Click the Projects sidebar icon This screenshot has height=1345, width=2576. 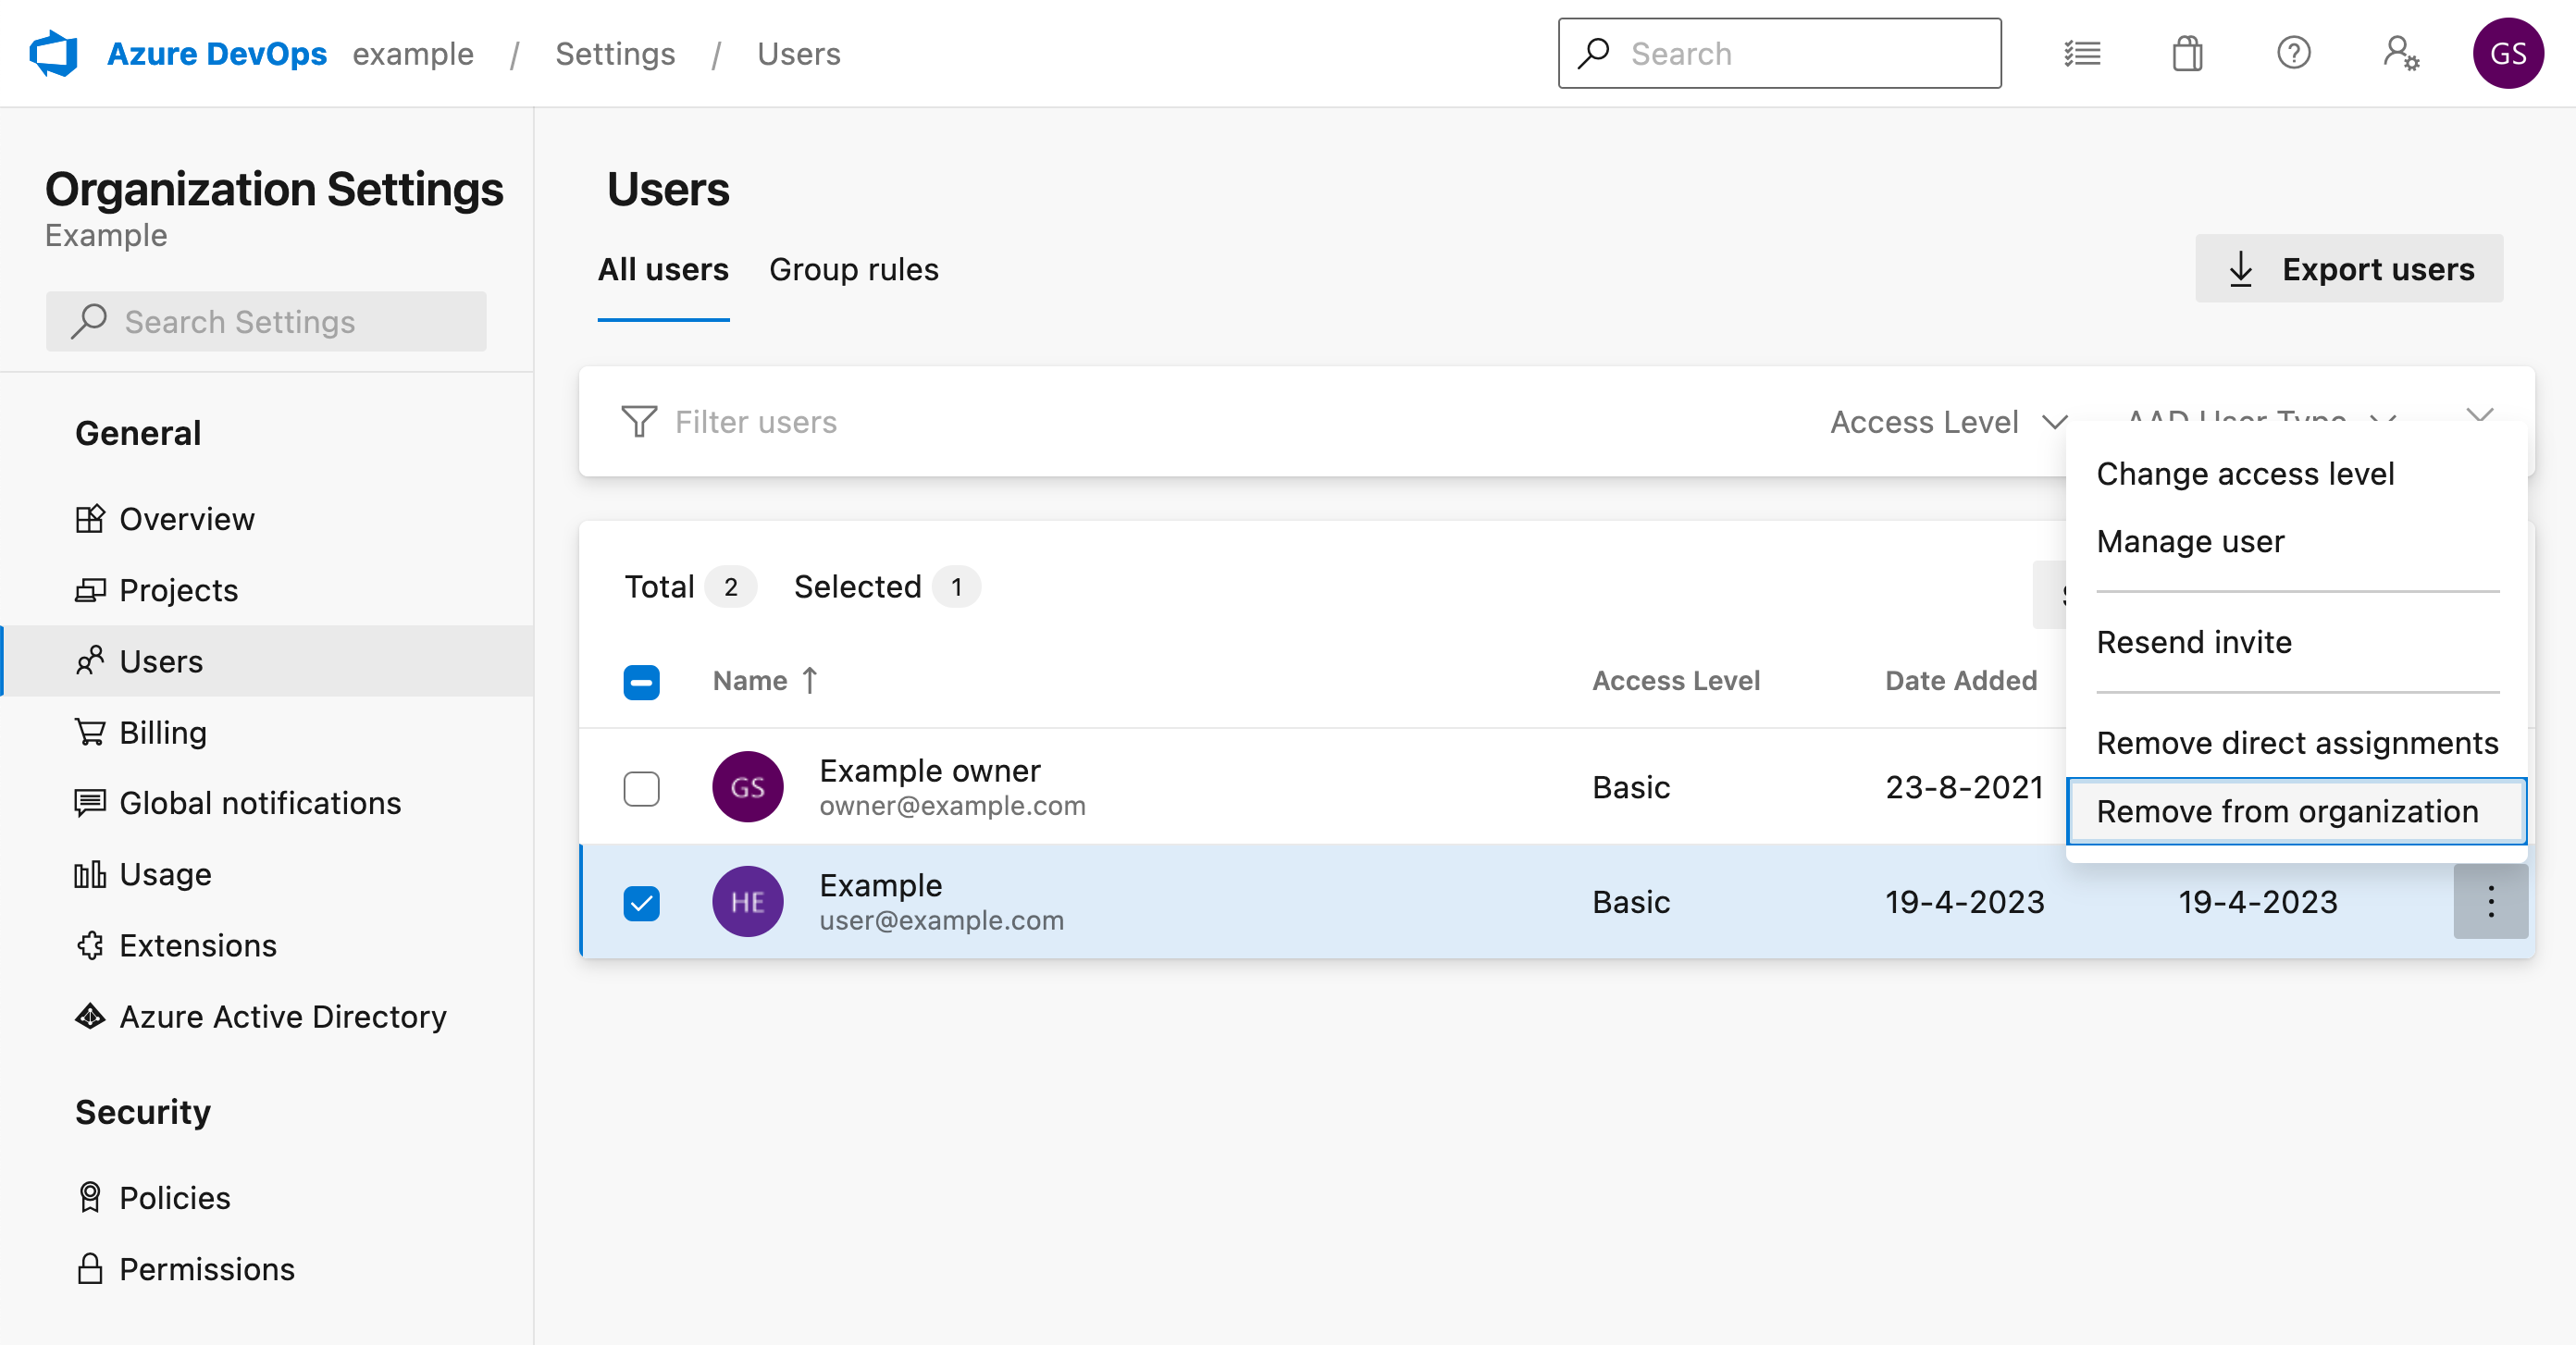point(90,590)
